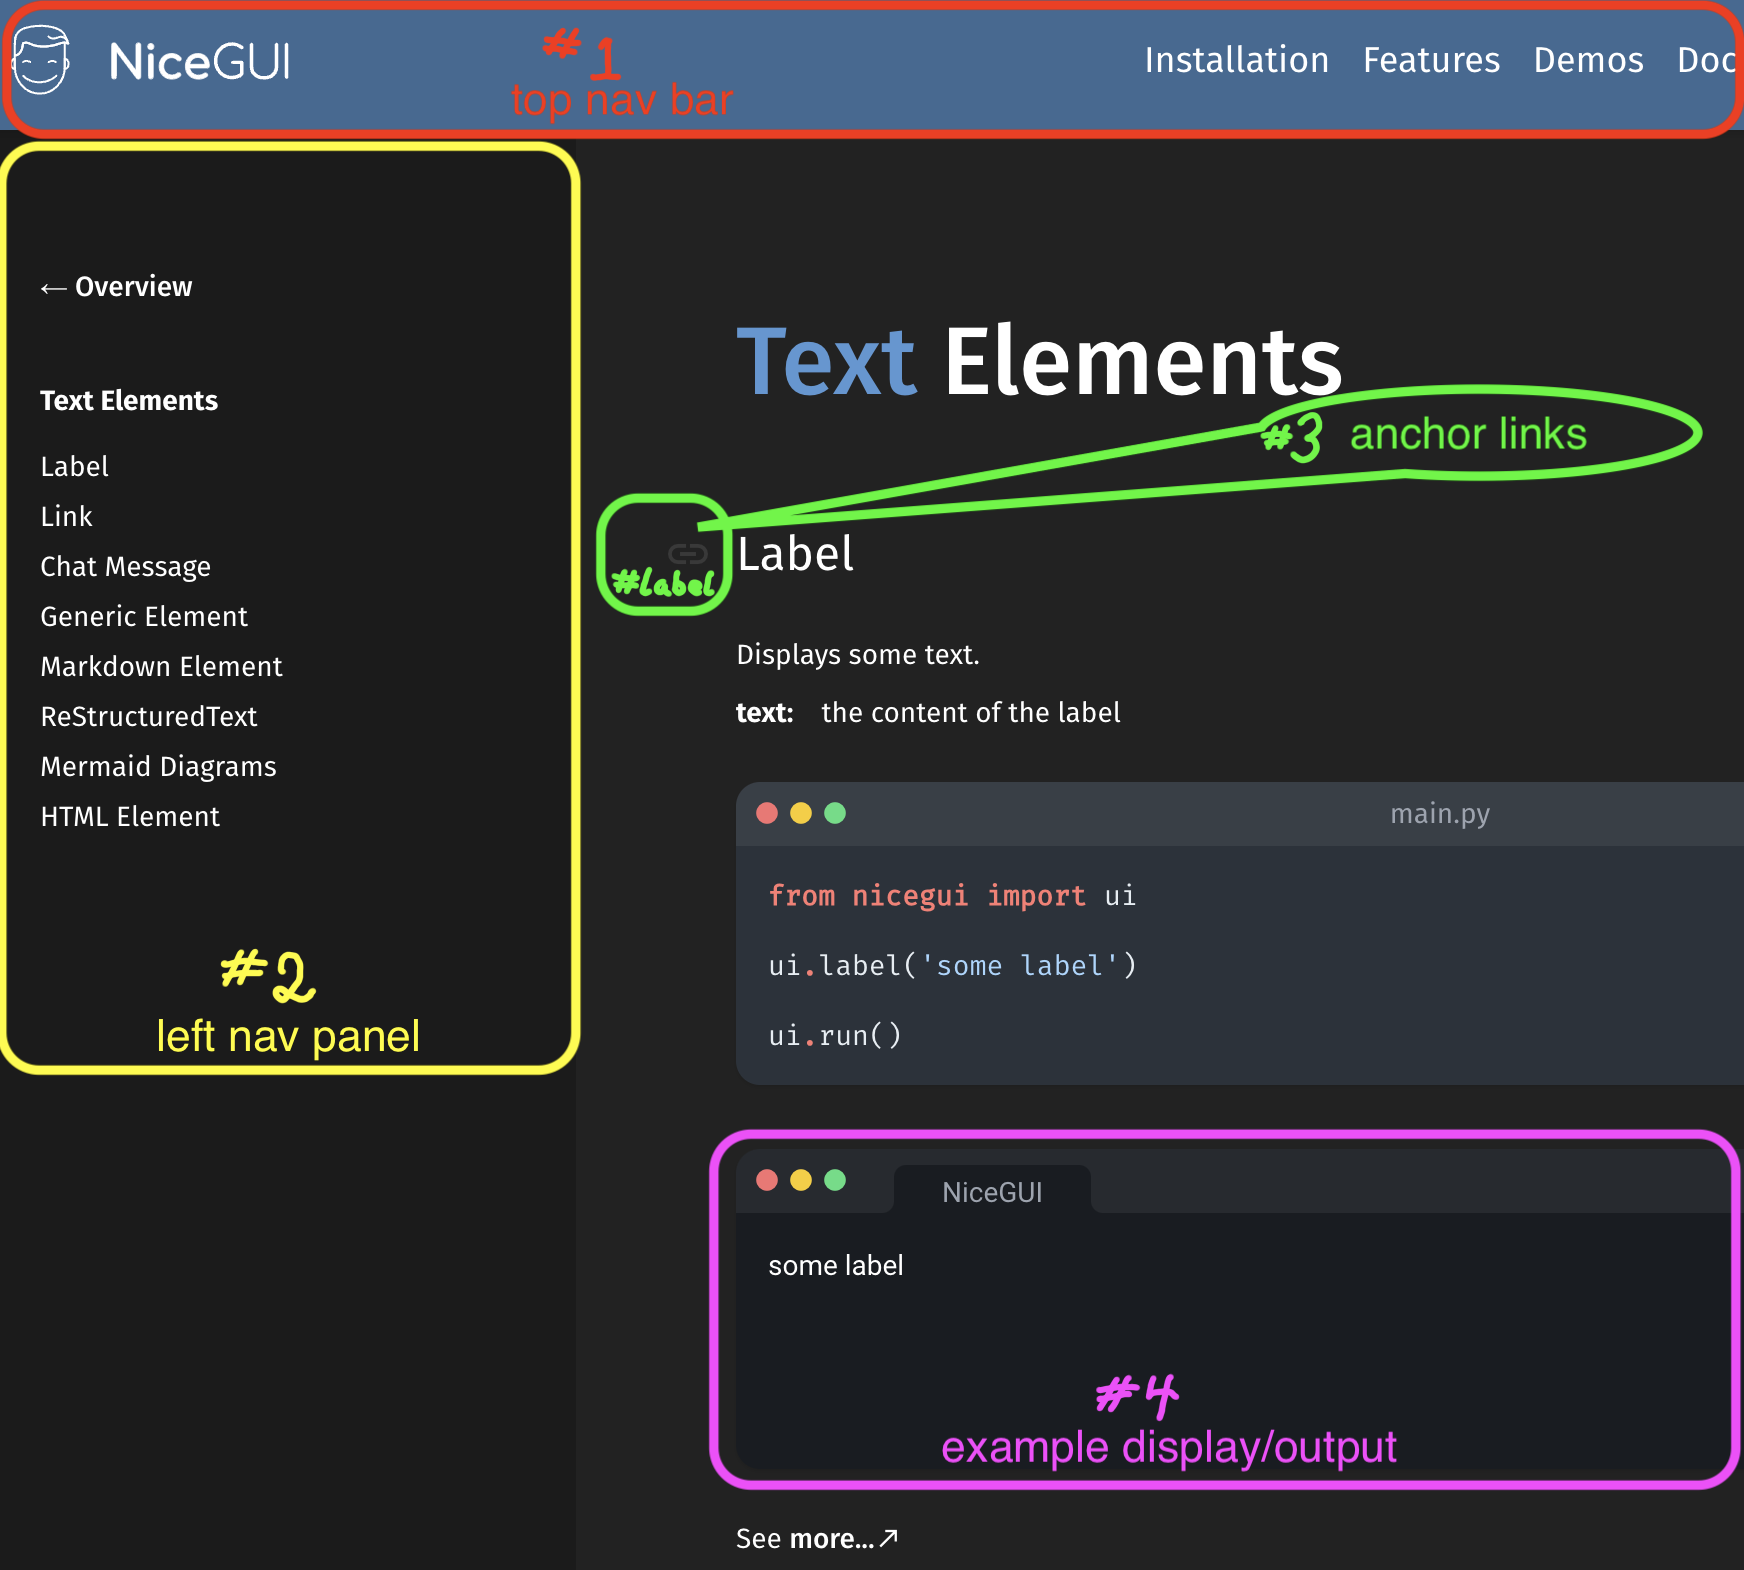Select HTML Element in the sidebar
Viewport: 1744px width, 1570px height.
[130, 817]
